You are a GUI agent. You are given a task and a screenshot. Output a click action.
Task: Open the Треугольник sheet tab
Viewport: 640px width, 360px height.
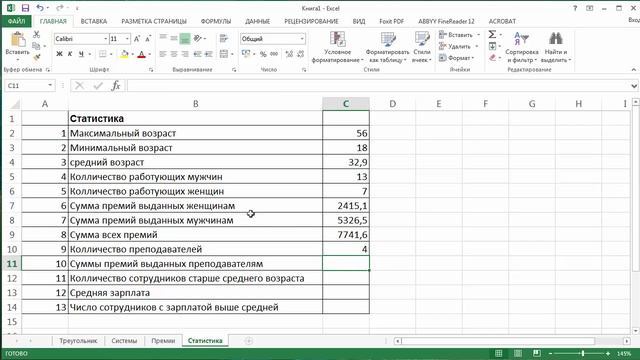pyautogui.click(x=78, y=341)
